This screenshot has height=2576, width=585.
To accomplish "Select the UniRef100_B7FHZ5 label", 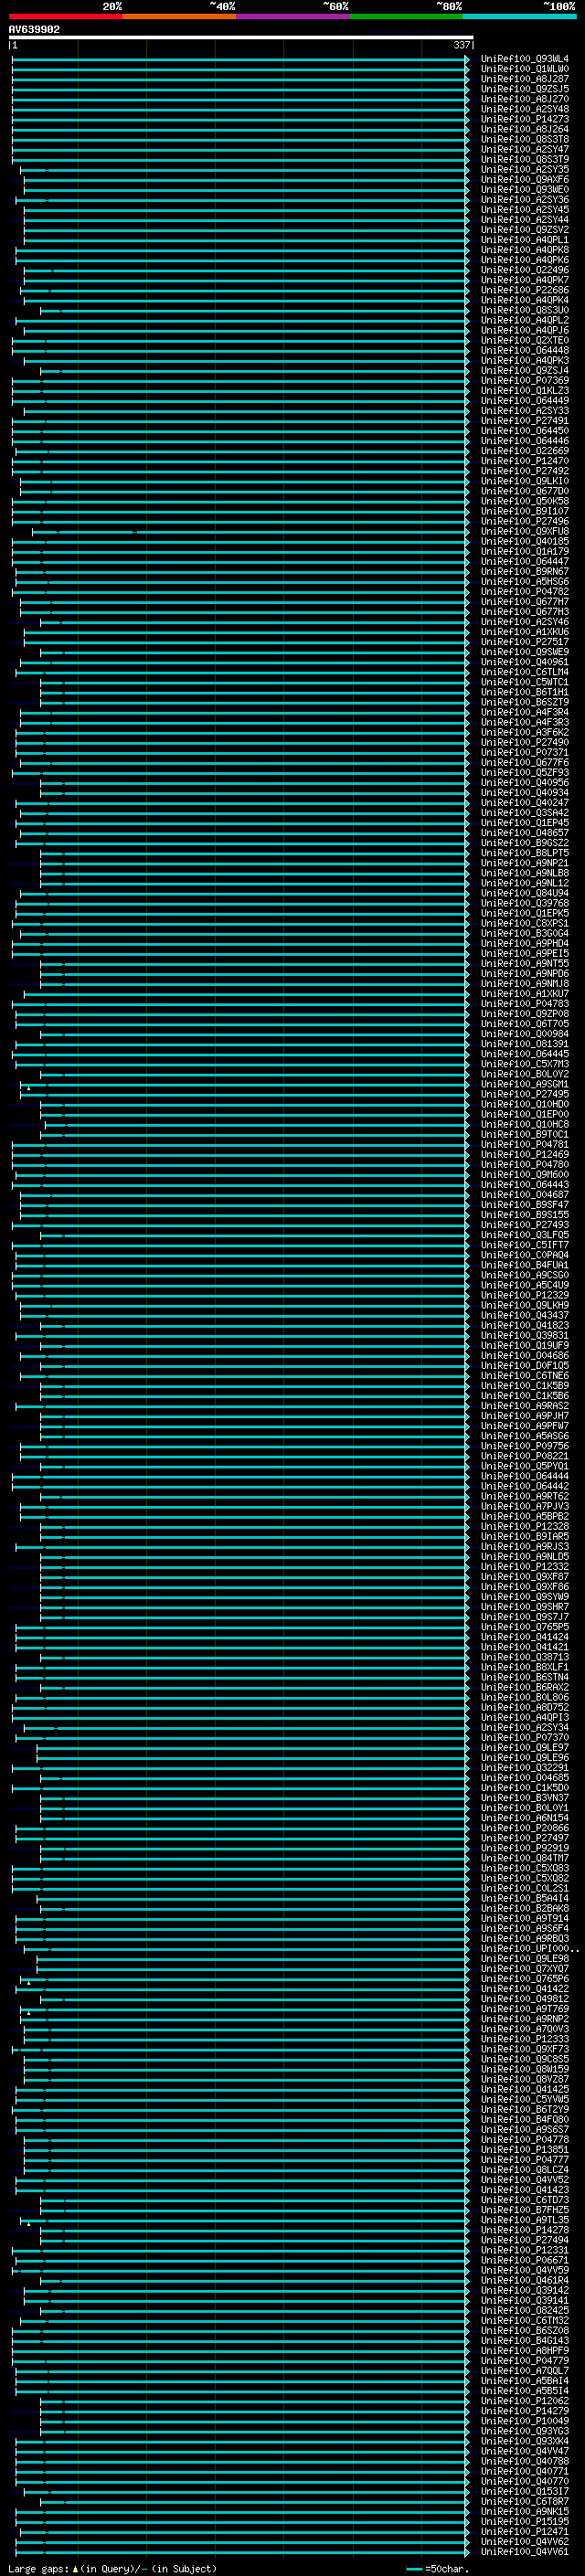I will pos(525,2211).
